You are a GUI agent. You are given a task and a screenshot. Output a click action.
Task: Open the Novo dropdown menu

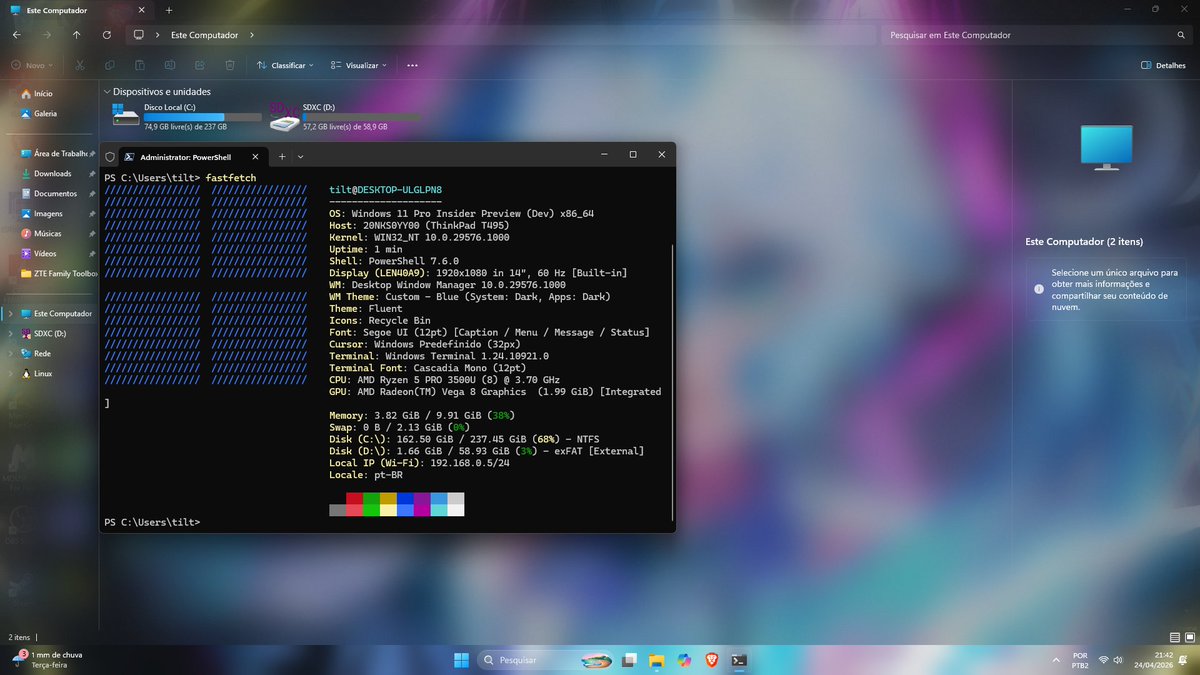coord(31,64)
